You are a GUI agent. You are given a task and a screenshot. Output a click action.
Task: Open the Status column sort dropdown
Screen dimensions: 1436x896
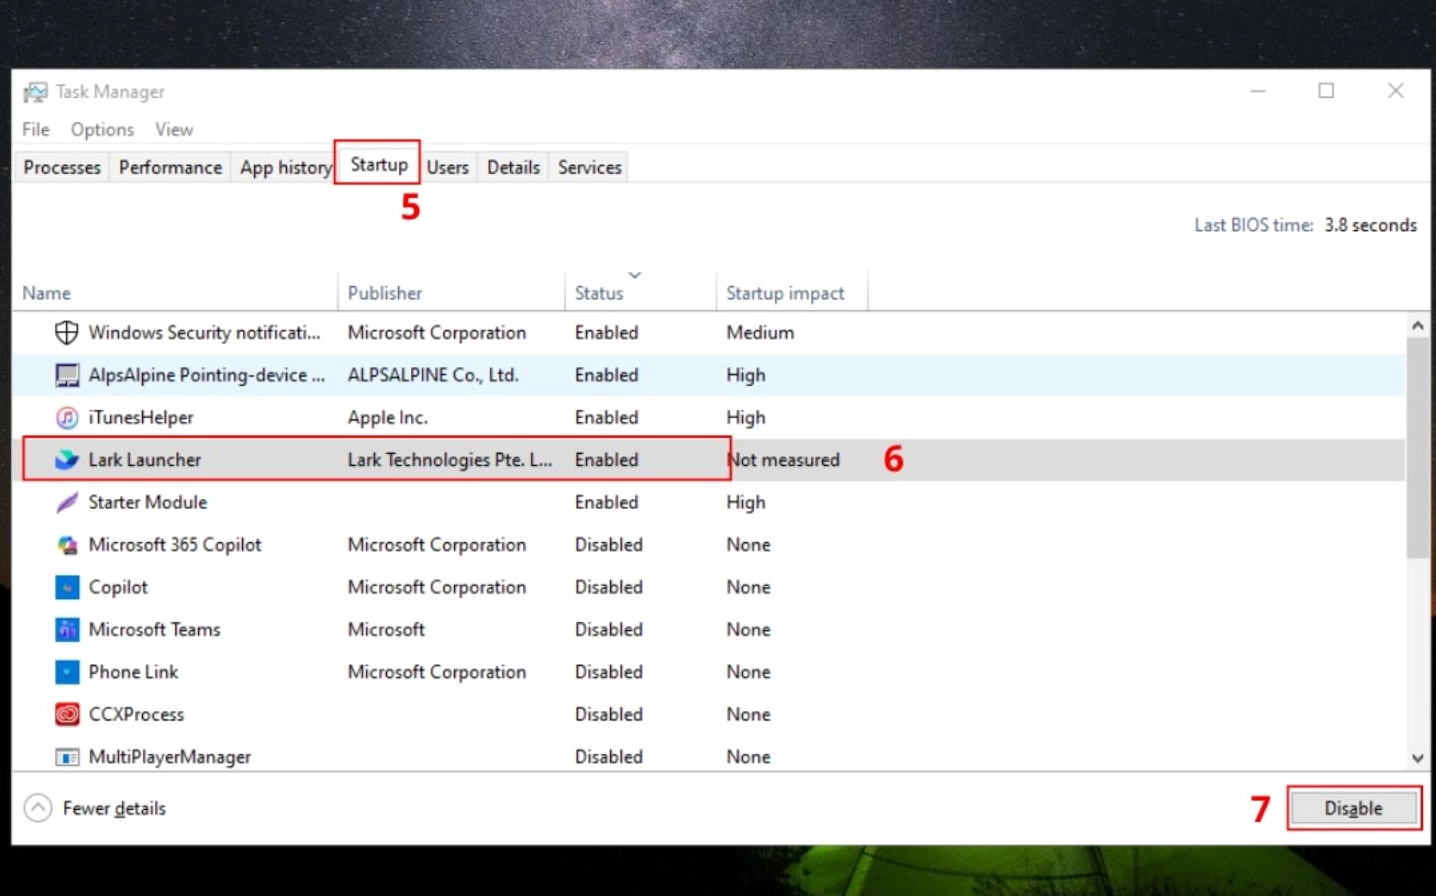[634, 275]
